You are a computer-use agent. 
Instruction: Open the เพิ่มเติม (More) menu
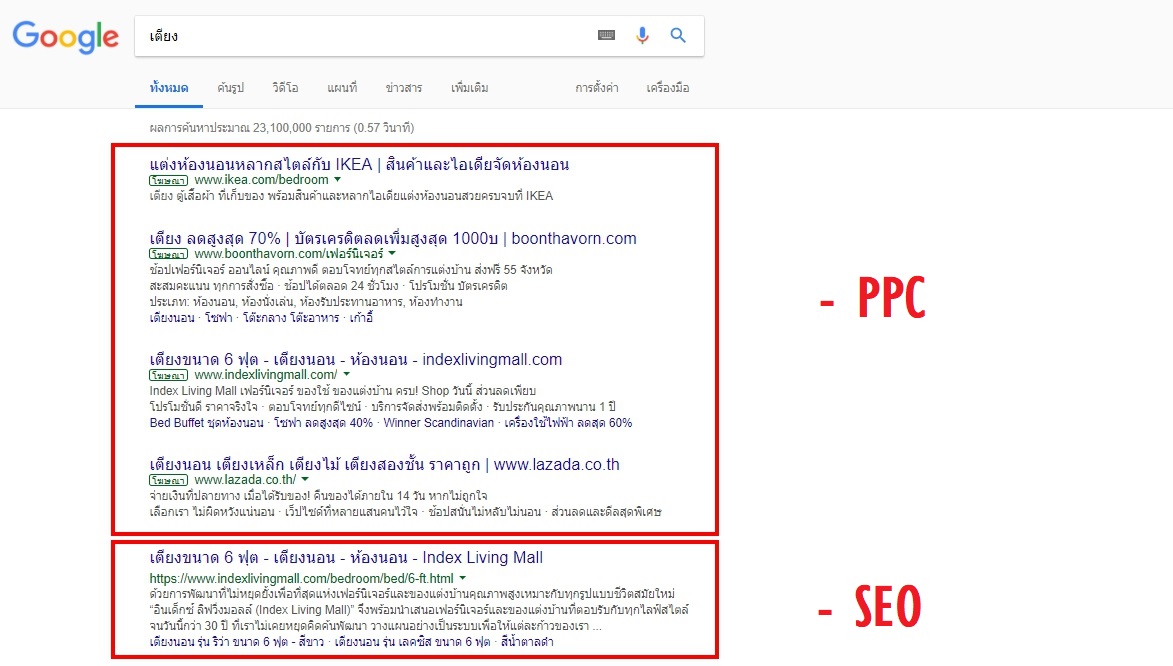point(470,88)
